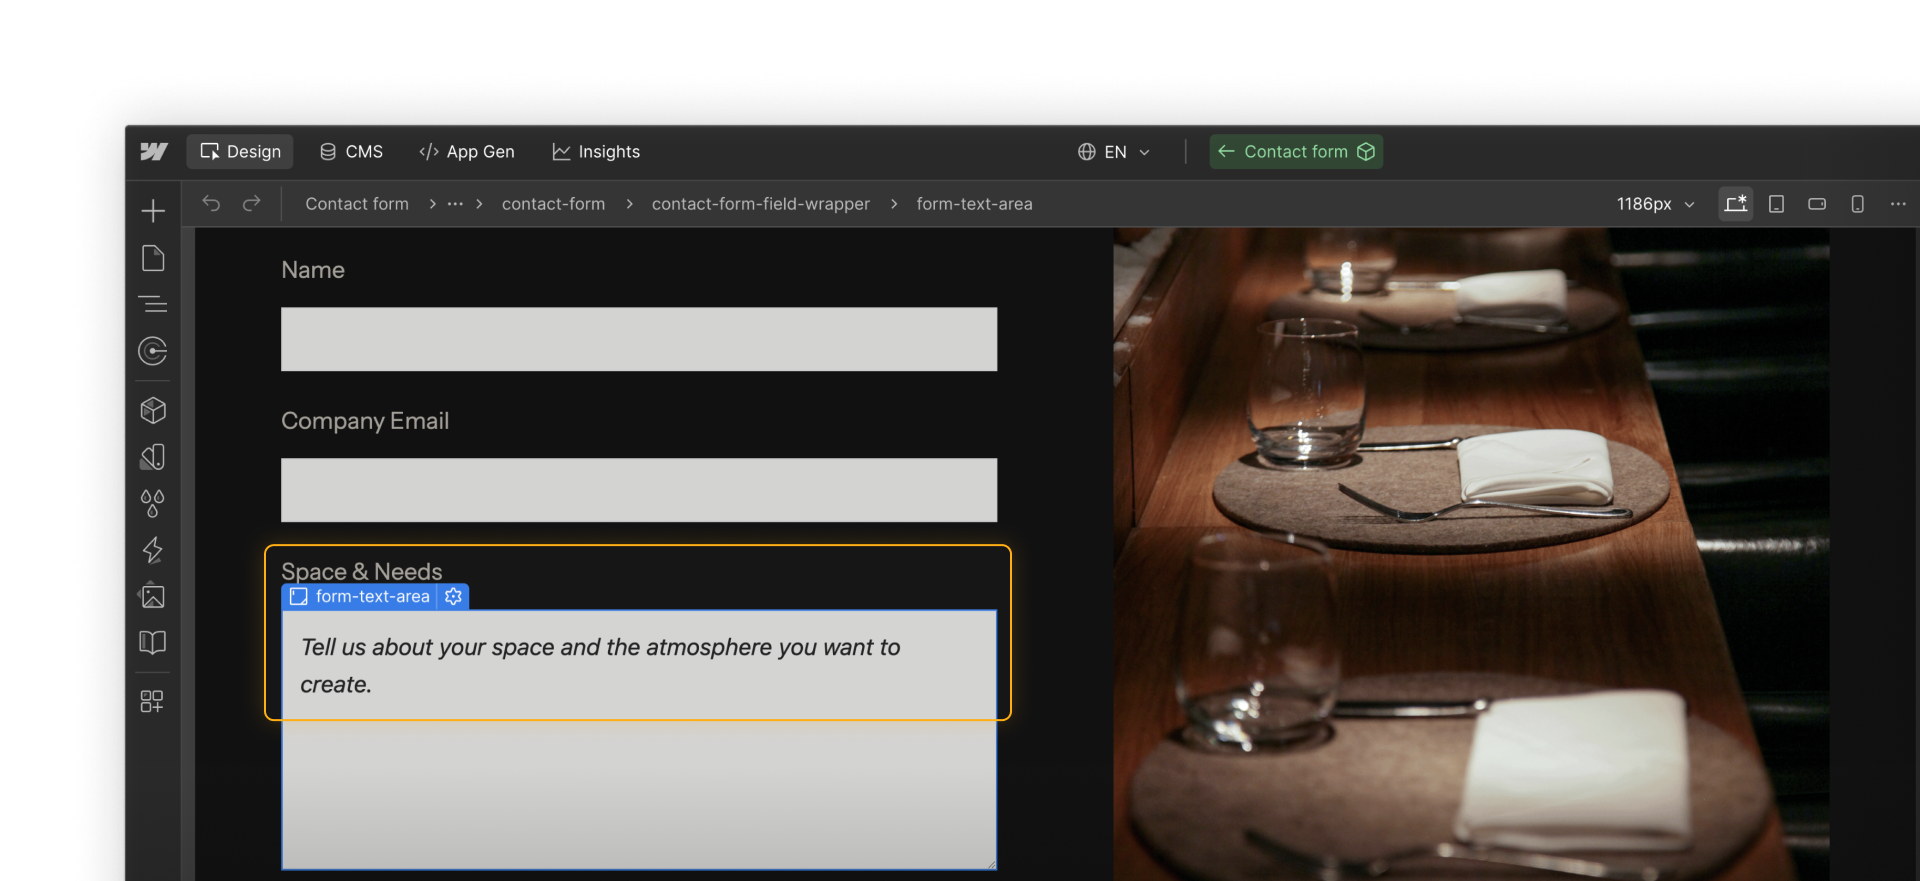Click the globe locale icon
This screenshot has height=881, width=1920.
(1087, 152)
